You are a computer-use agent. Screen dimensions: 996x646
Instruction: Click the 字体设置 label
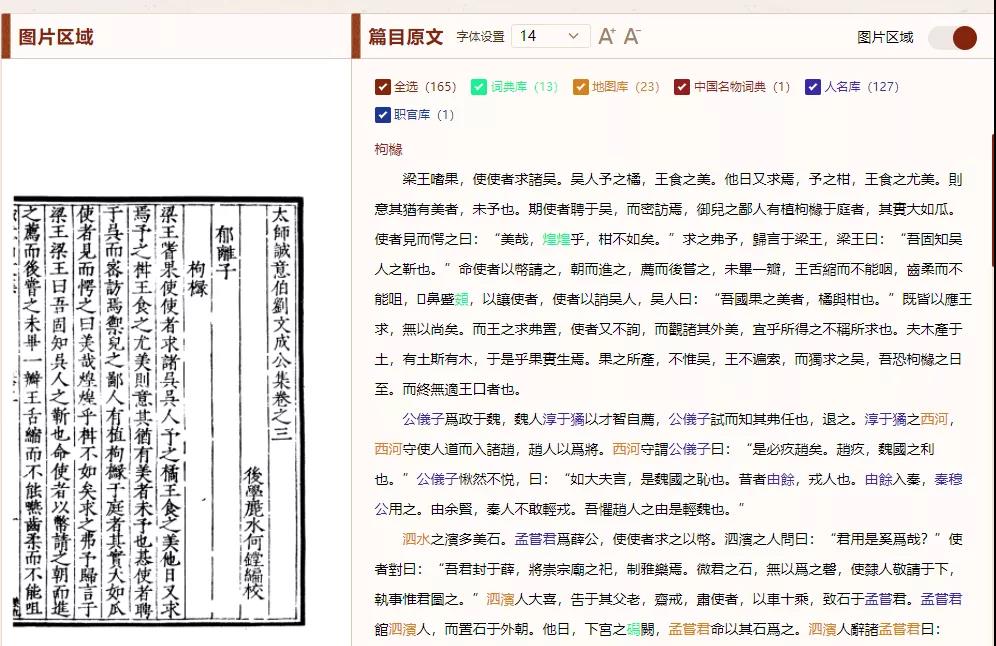pos(480,37)
